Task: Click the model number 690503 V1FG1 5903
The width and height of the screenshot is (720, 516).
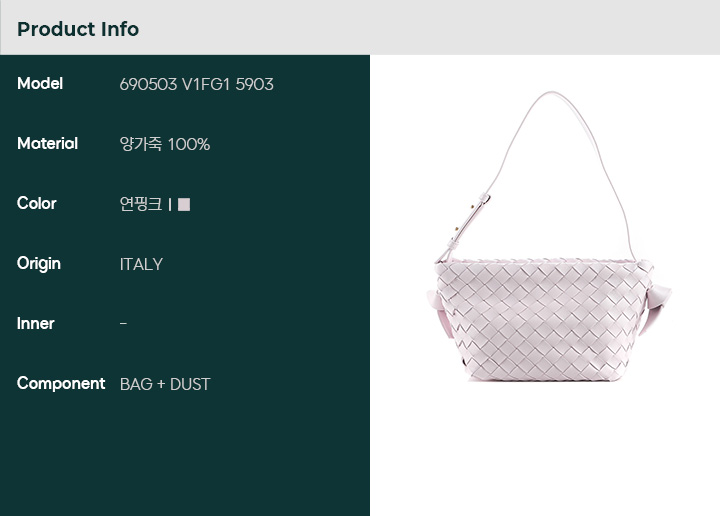Action: coord(197,84)
